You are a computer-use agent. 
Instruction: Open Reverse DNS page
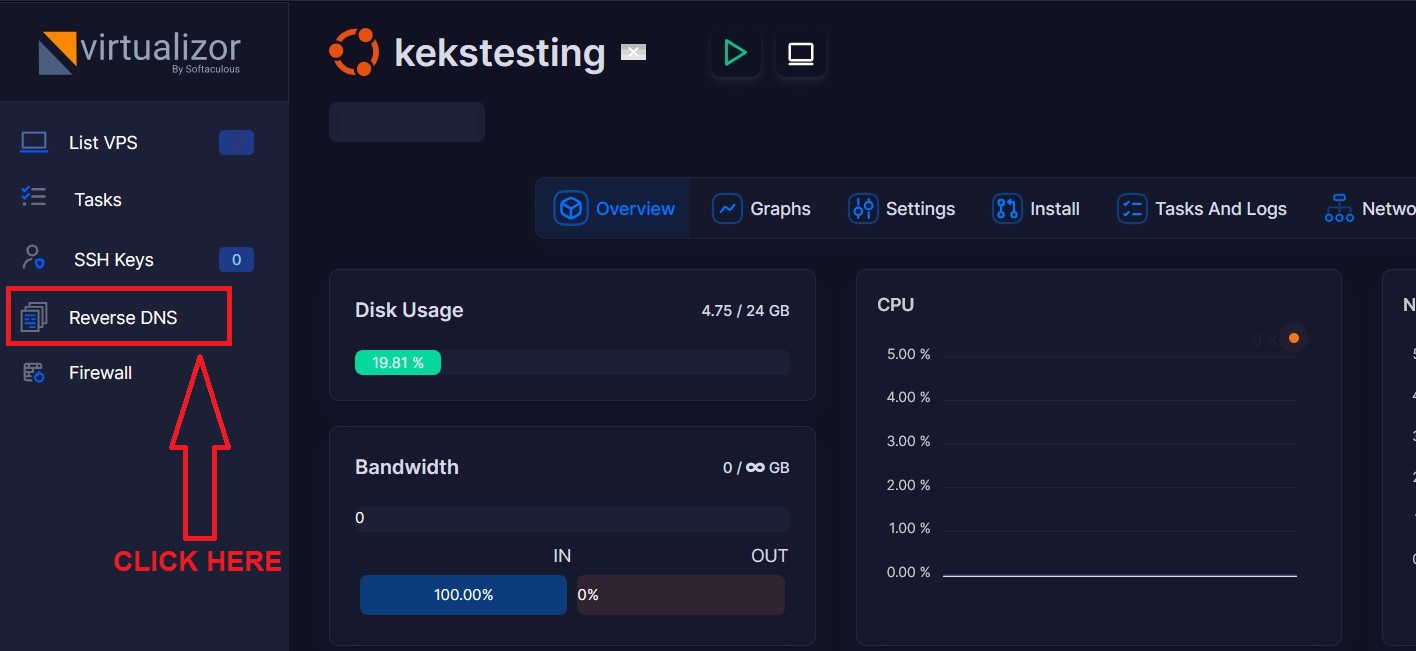tap(123, 318)
